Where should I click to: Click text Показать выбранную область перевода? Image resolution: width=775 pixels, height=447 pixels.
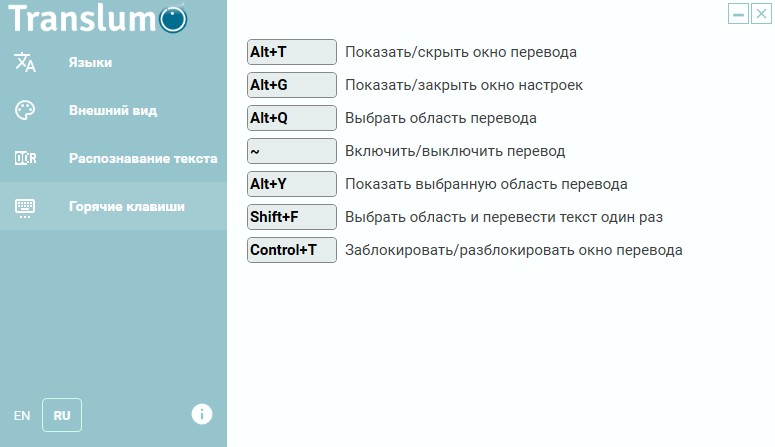coord(486,184)
